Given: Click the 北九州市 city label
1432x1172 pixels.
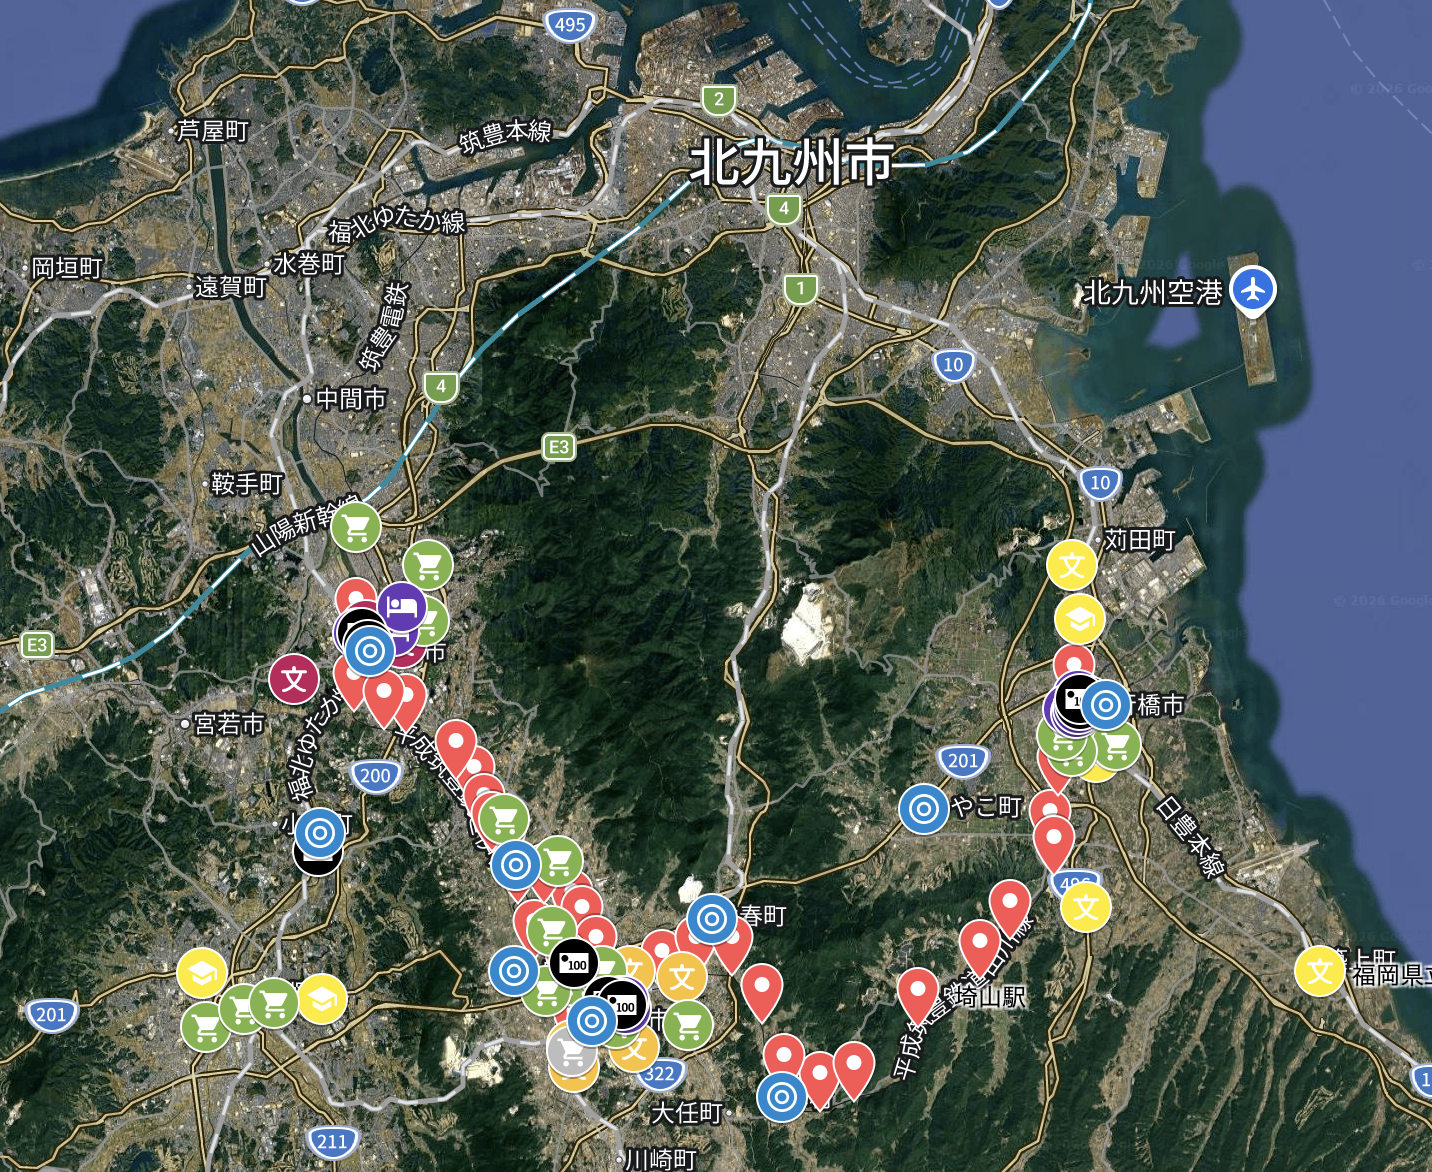Looking at the screenshot, I should (791, 162).
